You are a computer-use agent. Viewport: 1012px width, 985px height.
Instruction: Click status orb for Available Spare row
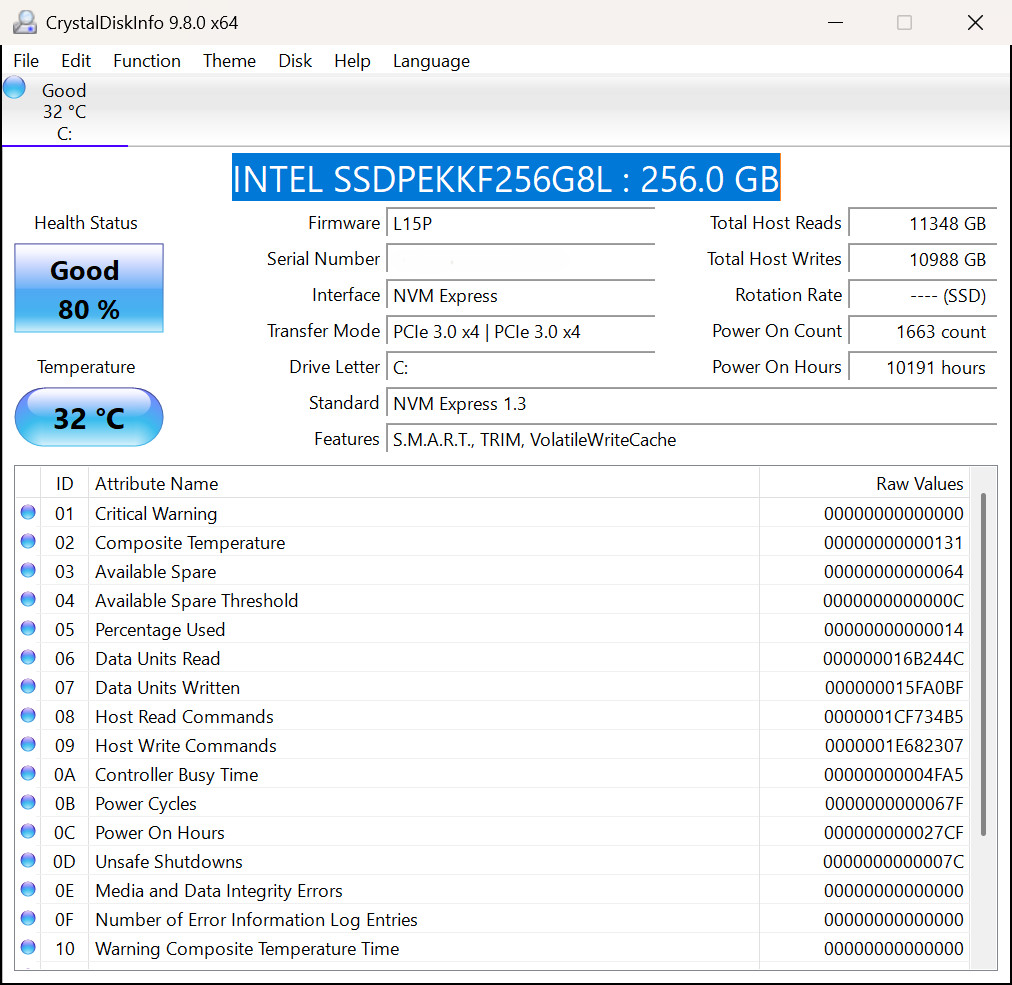pyautogui.click(x=28, y=571)
